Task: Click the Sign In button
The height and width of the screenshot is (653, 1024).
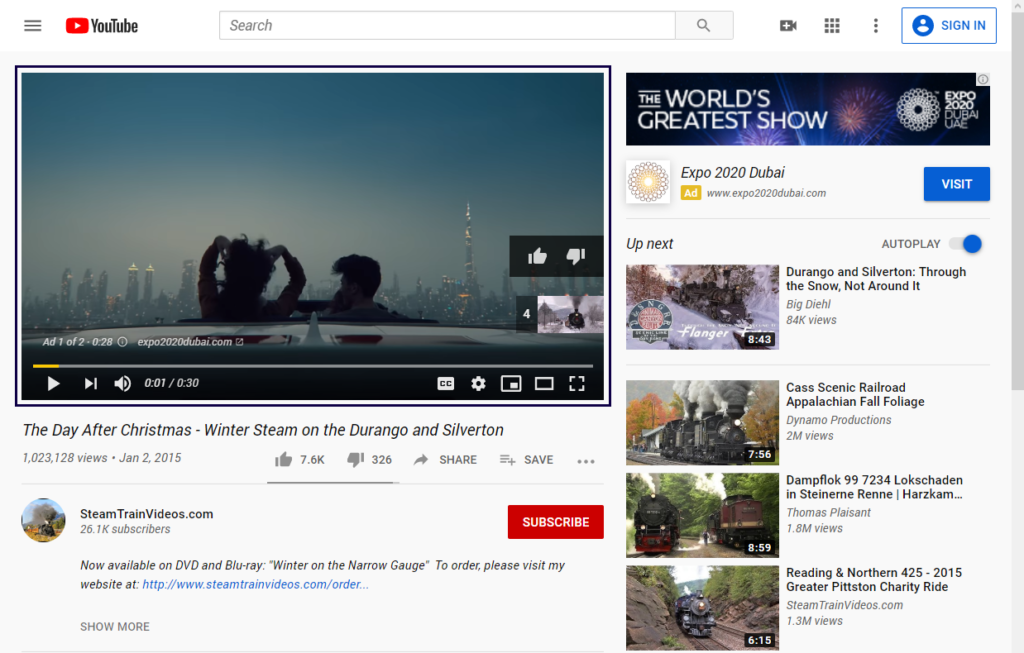Action: coord(949,25)
